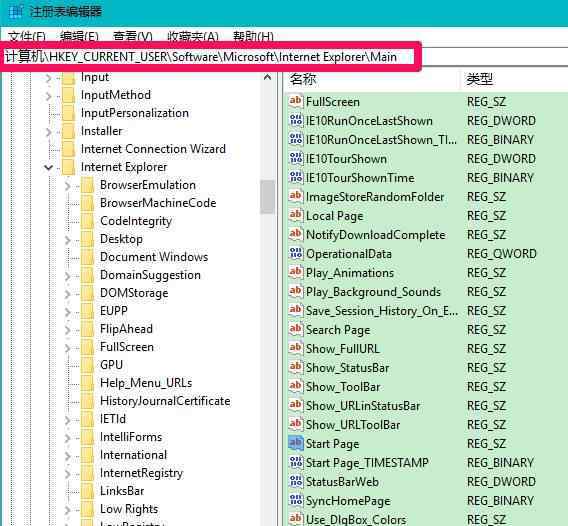
Task: Select the Help_Menu_URLs key
Action: click(146, 383)
